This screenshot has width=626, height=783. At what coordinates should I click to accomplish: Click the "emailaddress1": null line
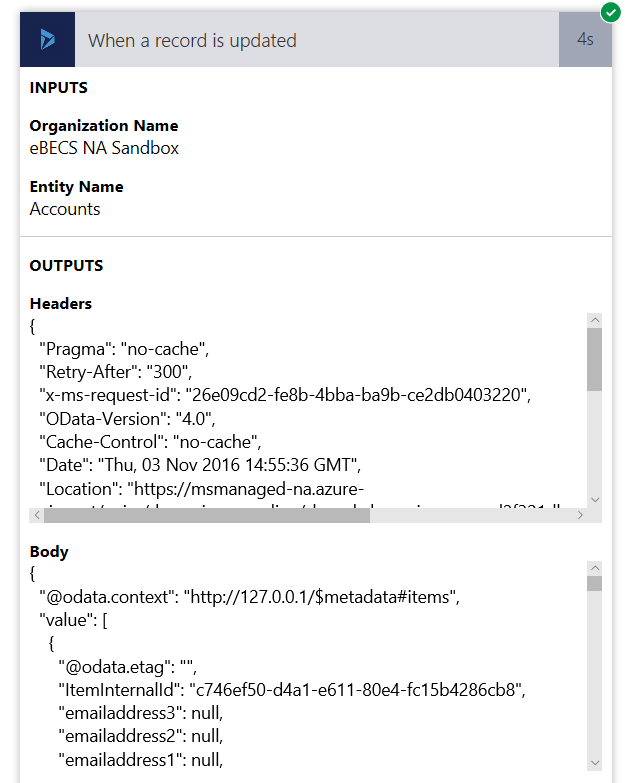[x=141, y=760]
